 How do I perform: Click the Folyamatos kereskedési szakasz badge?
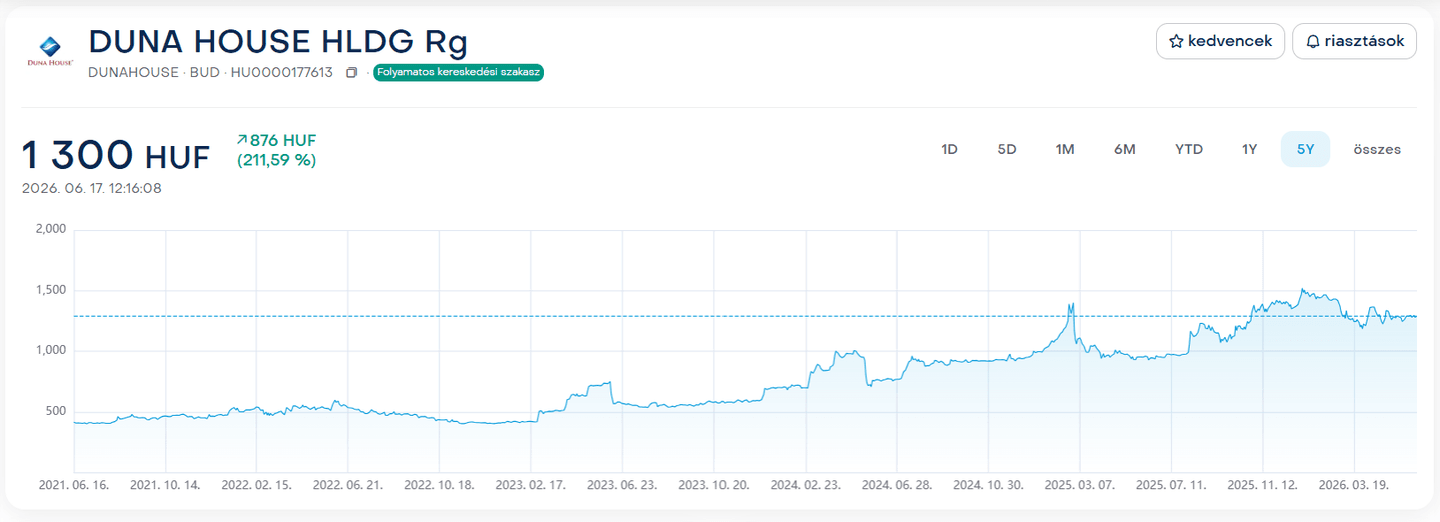[458, 73]
